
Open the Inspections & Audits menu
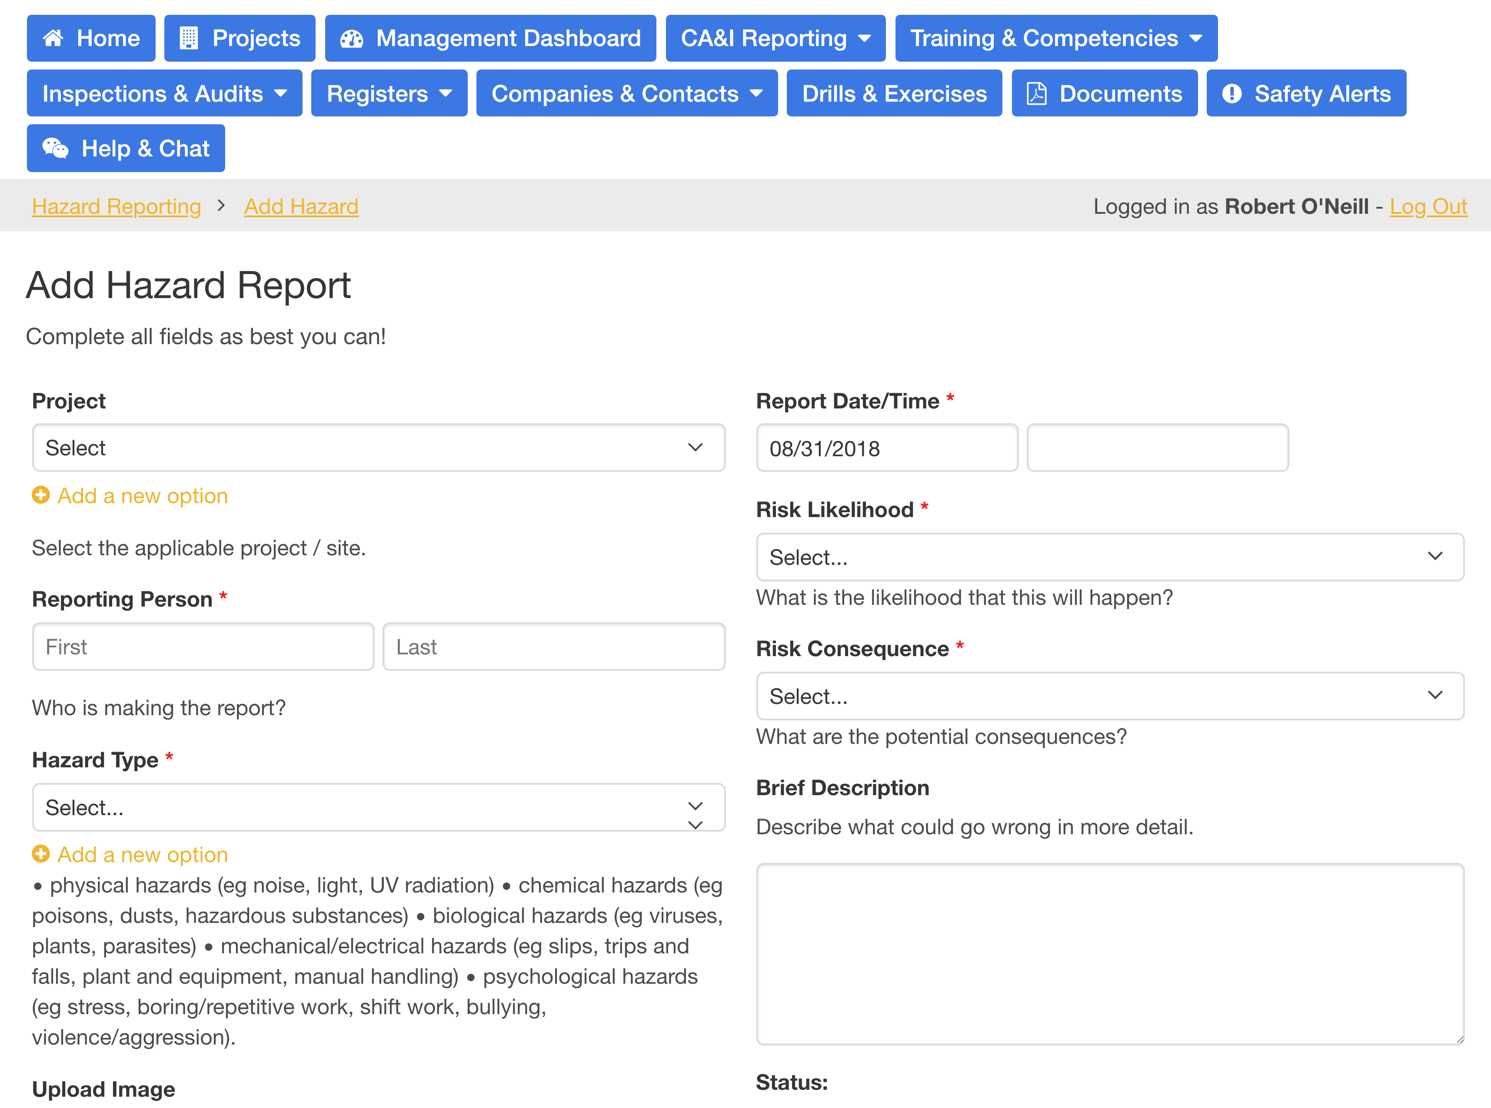164,93
